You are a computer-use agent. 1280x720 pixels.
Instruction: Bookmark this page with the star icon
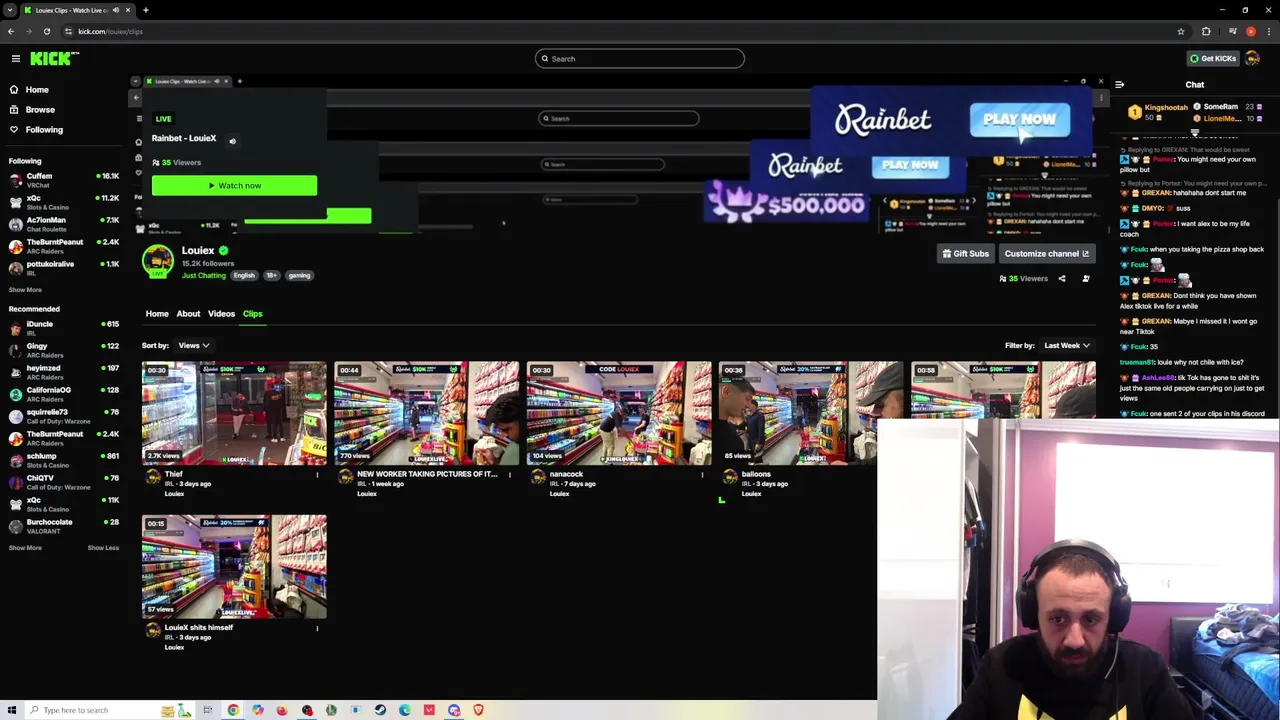click(x=1181, y=32)
